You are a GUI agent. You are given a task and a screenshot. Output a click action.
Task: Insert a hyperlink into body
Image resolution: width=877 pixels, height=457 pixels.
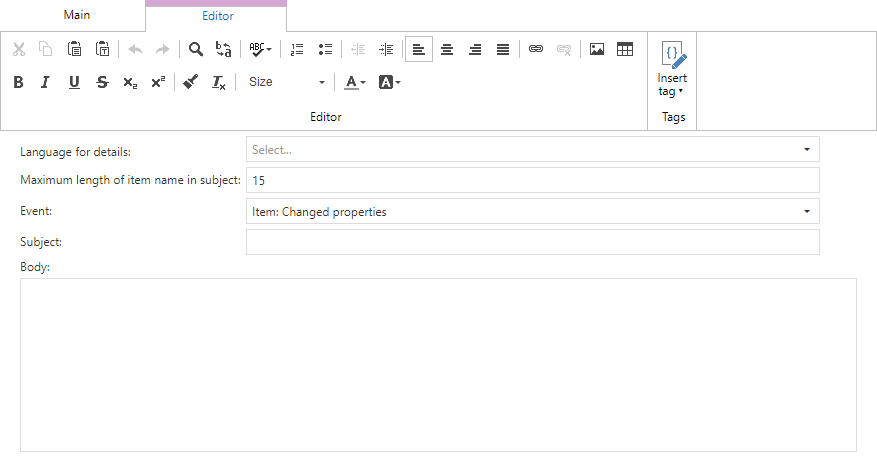coord(536,49)
